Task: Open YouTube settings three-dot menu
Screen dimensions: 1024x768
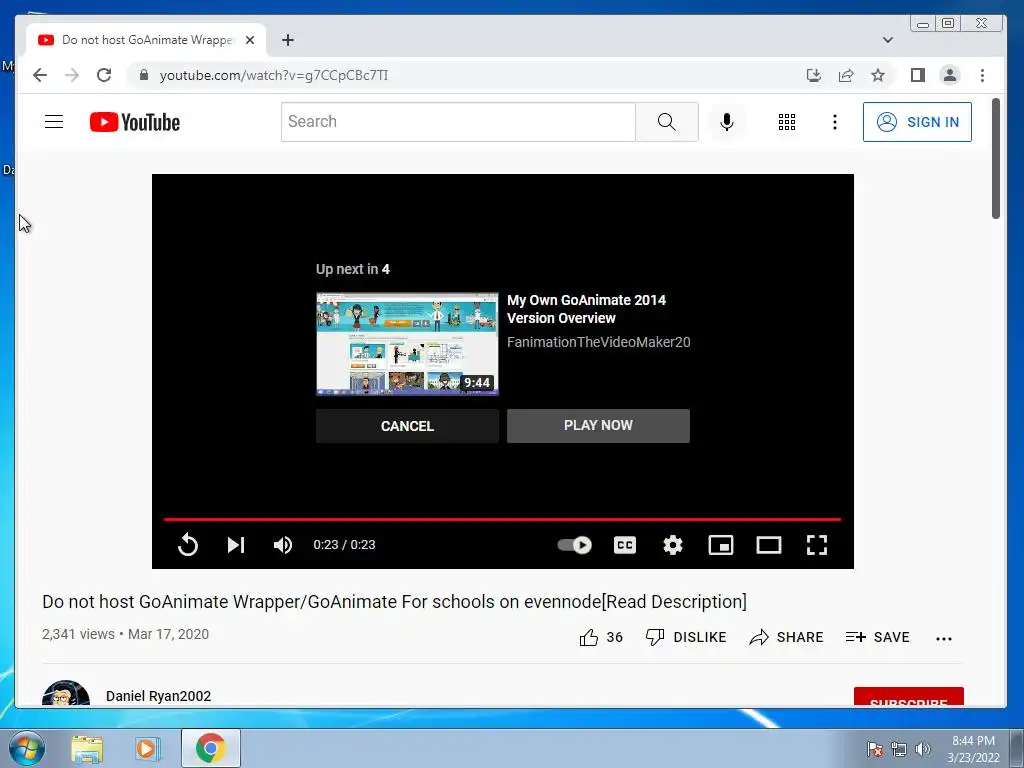Action: coord(835,121)
